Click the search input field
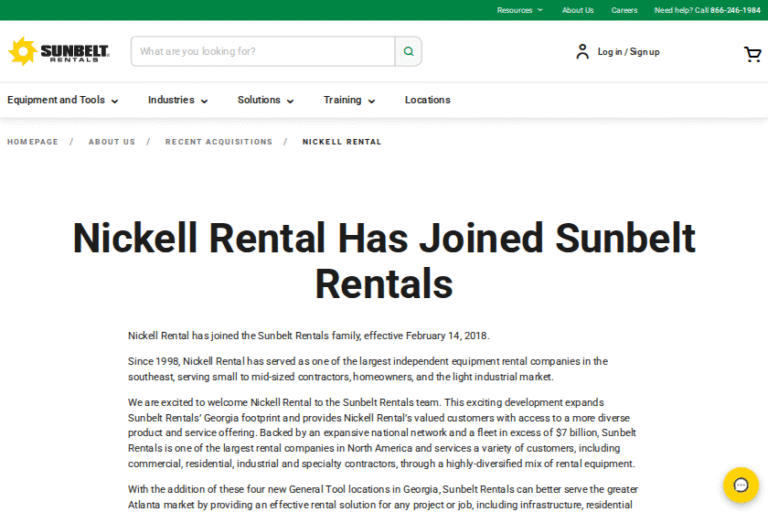 (262, 52)
